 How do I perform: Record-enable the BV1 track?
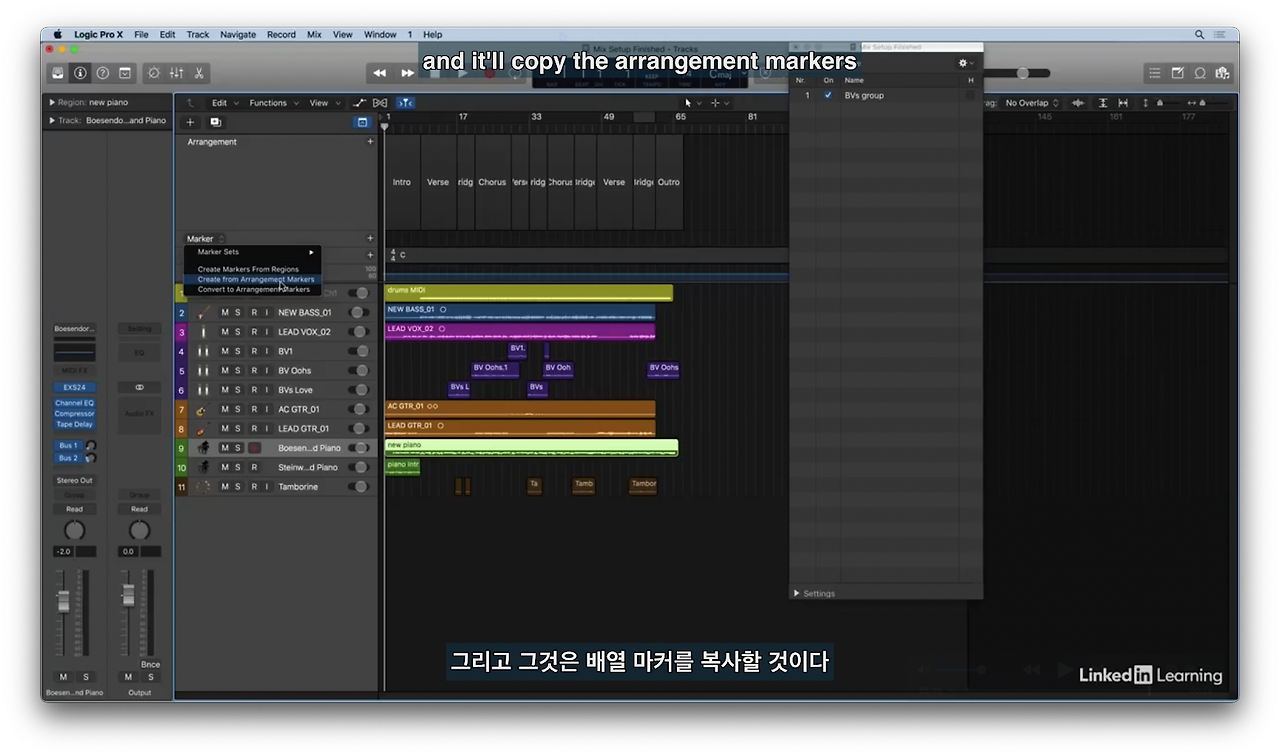click(254, 352)
